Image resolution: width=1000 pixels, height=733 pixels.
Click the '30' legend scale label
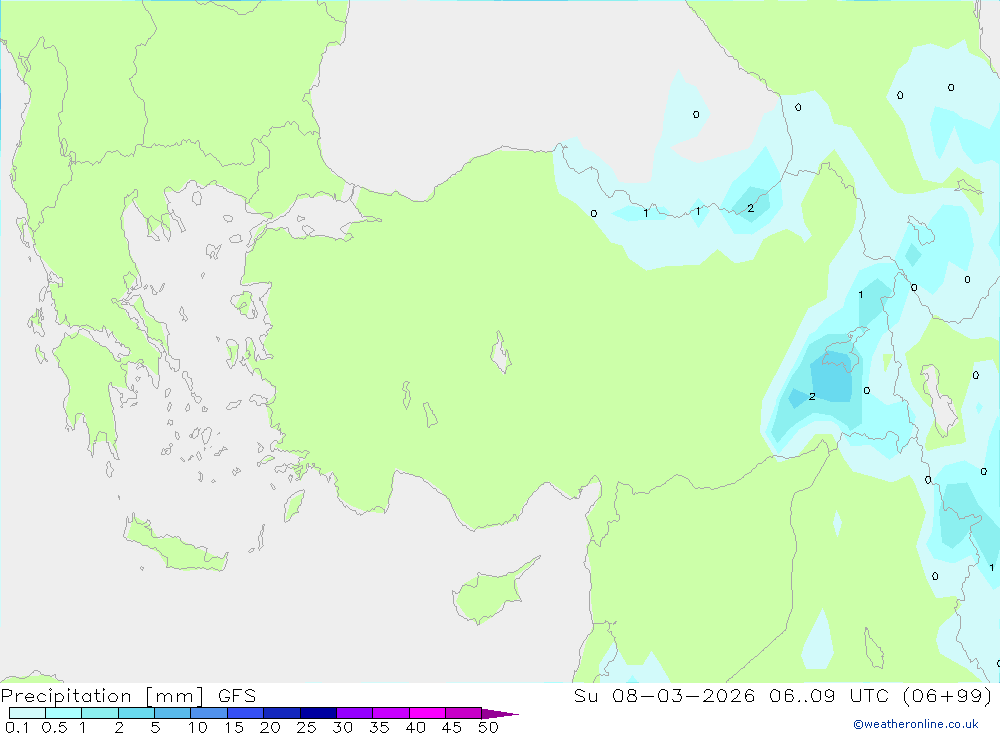342,727
